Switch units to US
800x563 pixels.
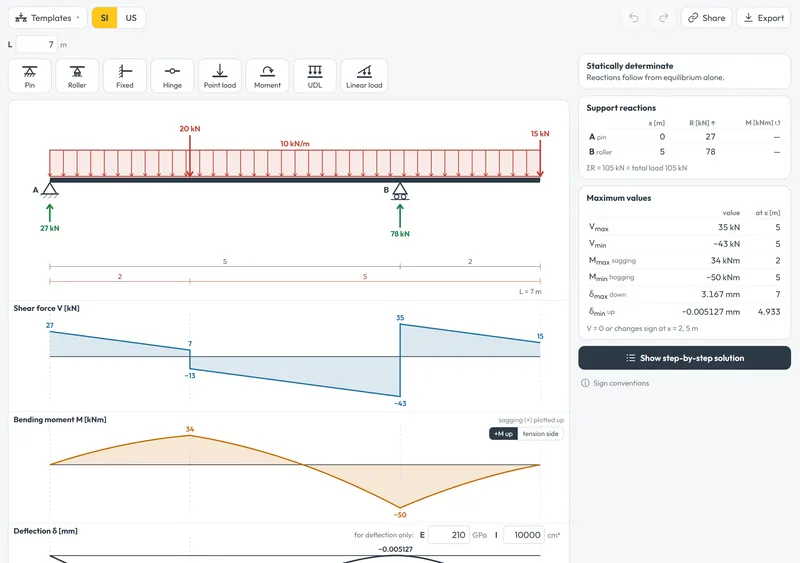131,18
